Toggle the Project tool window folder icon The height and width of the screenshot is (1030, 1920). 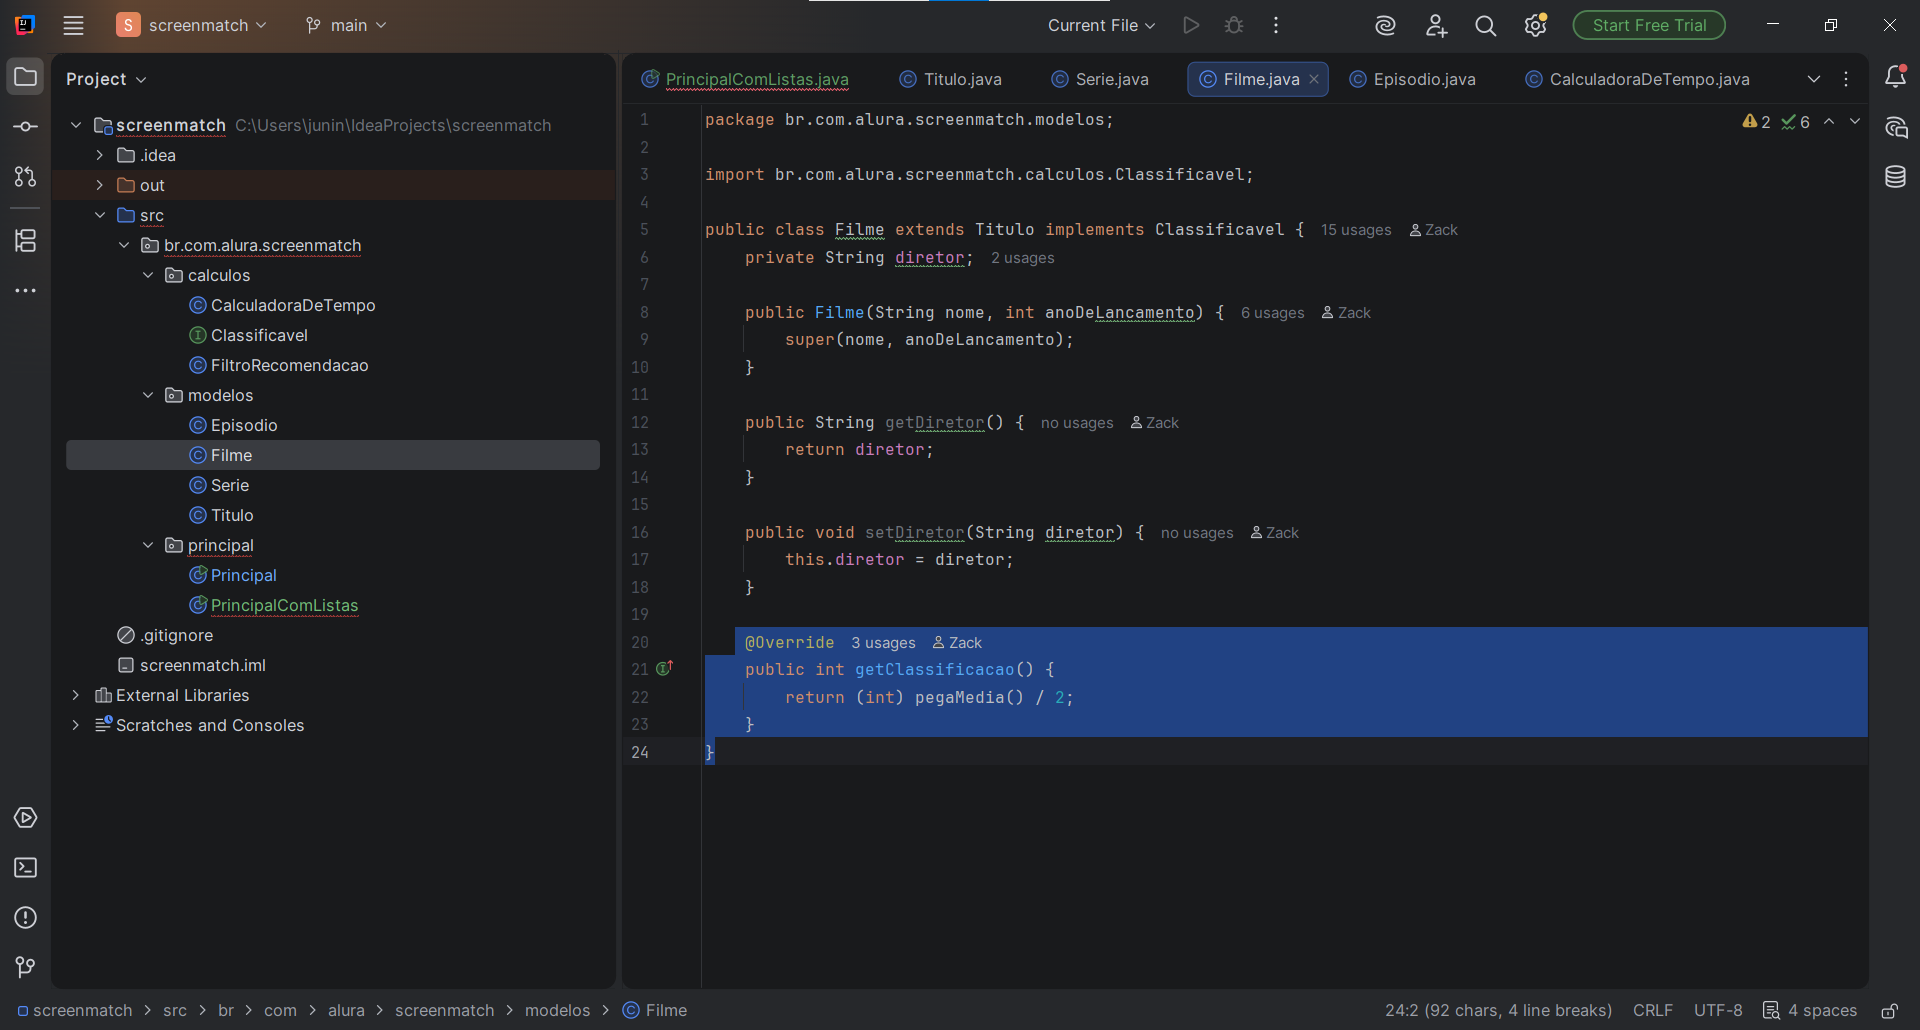pyautogui.click(x=25, y=77)
